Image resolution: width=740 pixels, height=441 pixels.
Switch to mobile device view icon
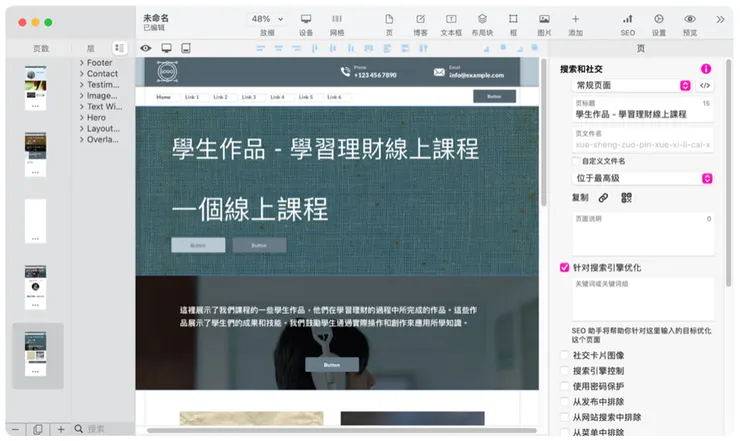tap(186, 48)
